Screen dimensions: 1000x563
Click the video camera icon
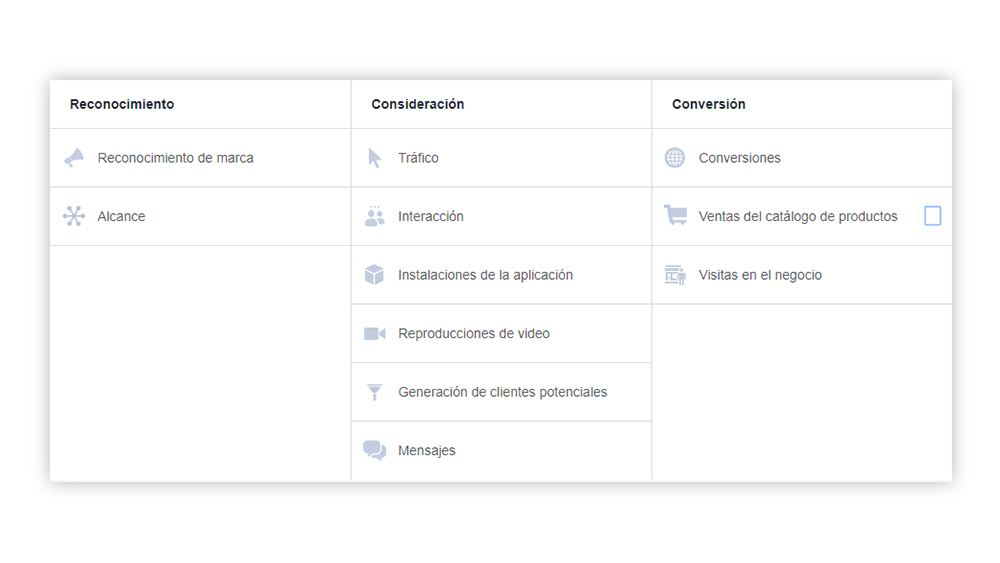pyautogui.click(x=374, y=333)
